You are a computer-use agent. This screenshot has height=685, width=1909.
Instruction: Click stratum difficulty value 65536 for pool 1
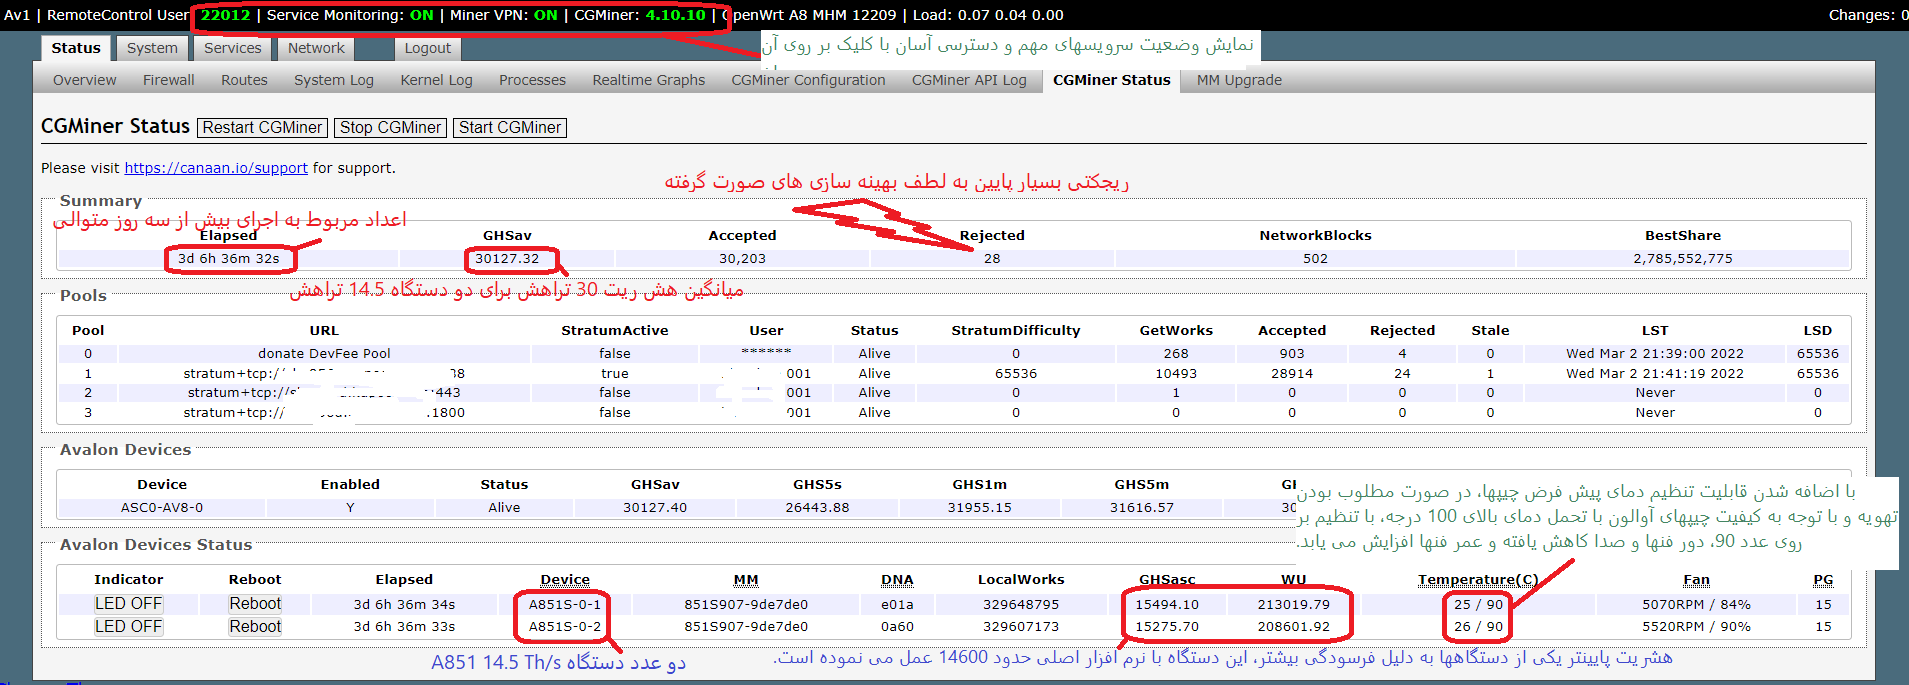pos(1016,373)
